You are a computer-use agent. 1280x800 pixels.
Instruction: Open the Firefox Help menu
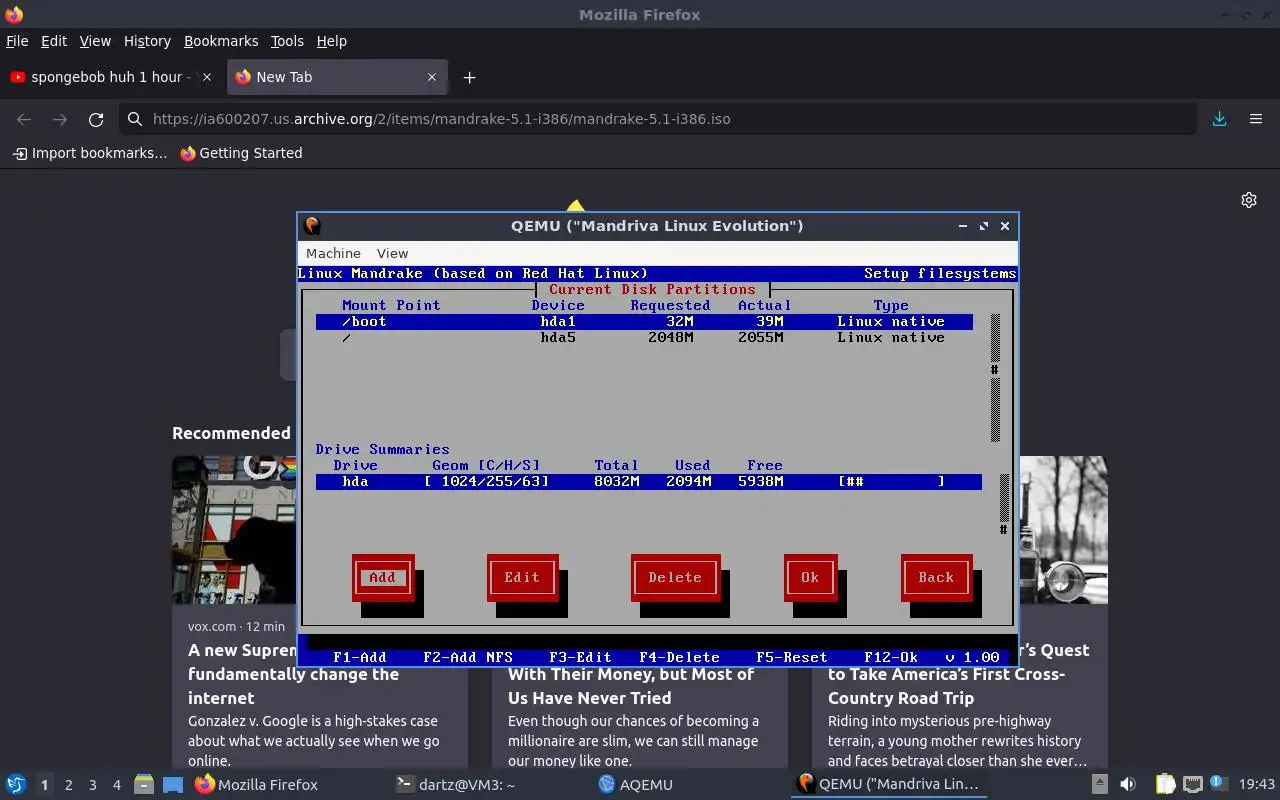[x=331, y=41]
